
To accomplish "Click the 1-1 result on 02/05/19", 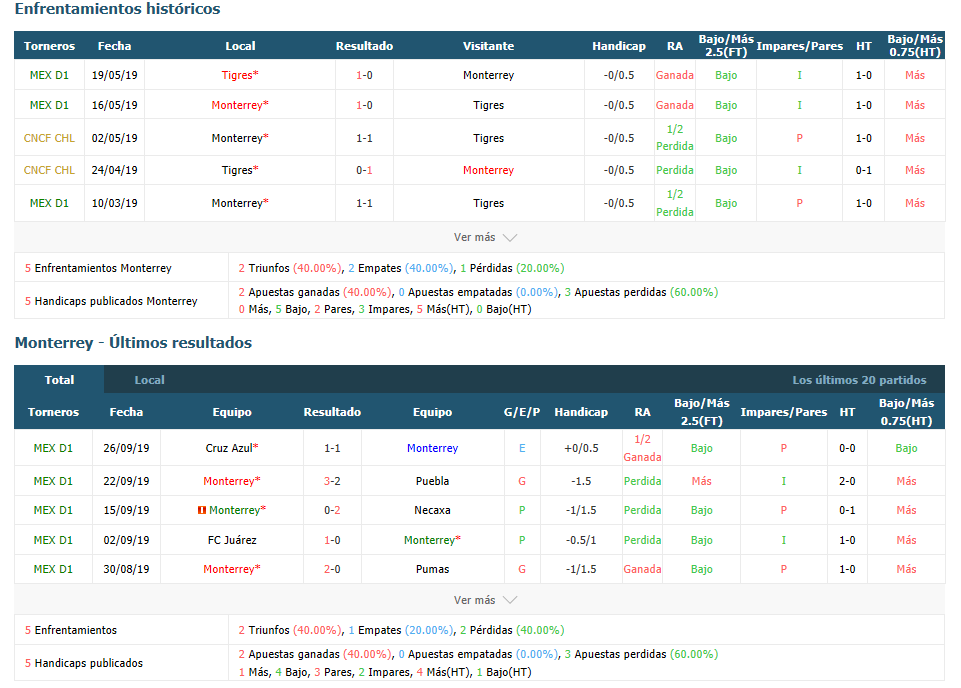I will [364, 138].
